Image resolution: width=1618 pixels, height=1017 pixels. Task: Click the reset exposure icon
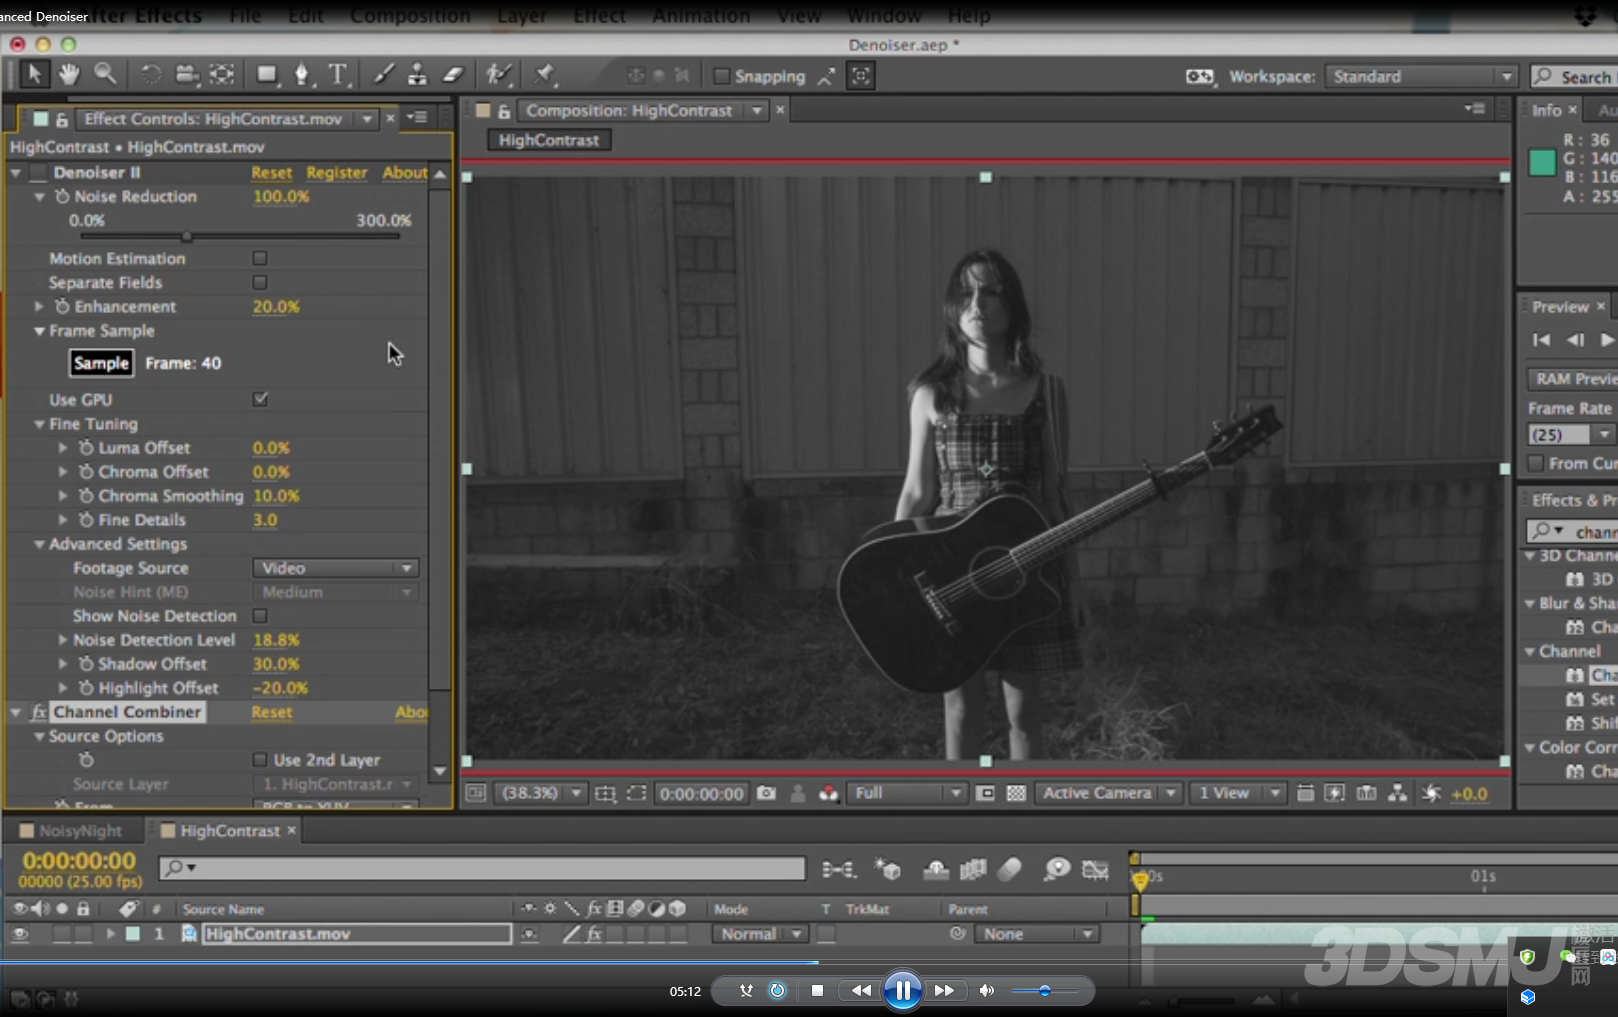[x=1432, y=793]
